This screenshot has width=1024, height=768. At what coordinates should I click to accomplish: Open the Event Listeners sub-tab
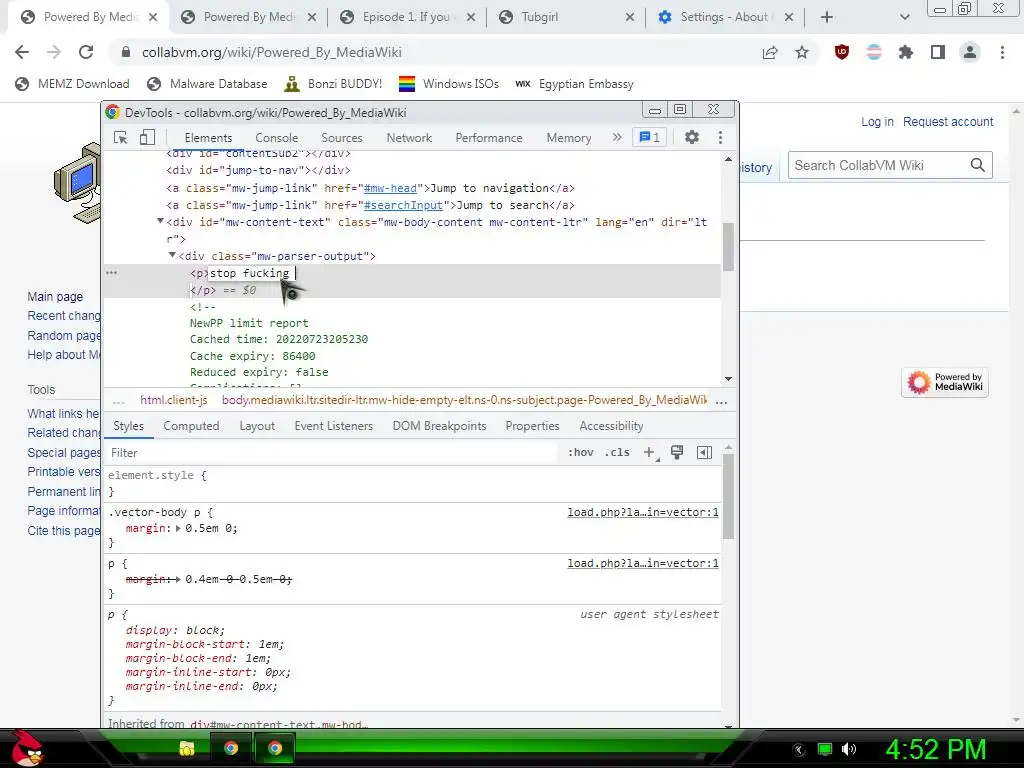click(334, 426)
